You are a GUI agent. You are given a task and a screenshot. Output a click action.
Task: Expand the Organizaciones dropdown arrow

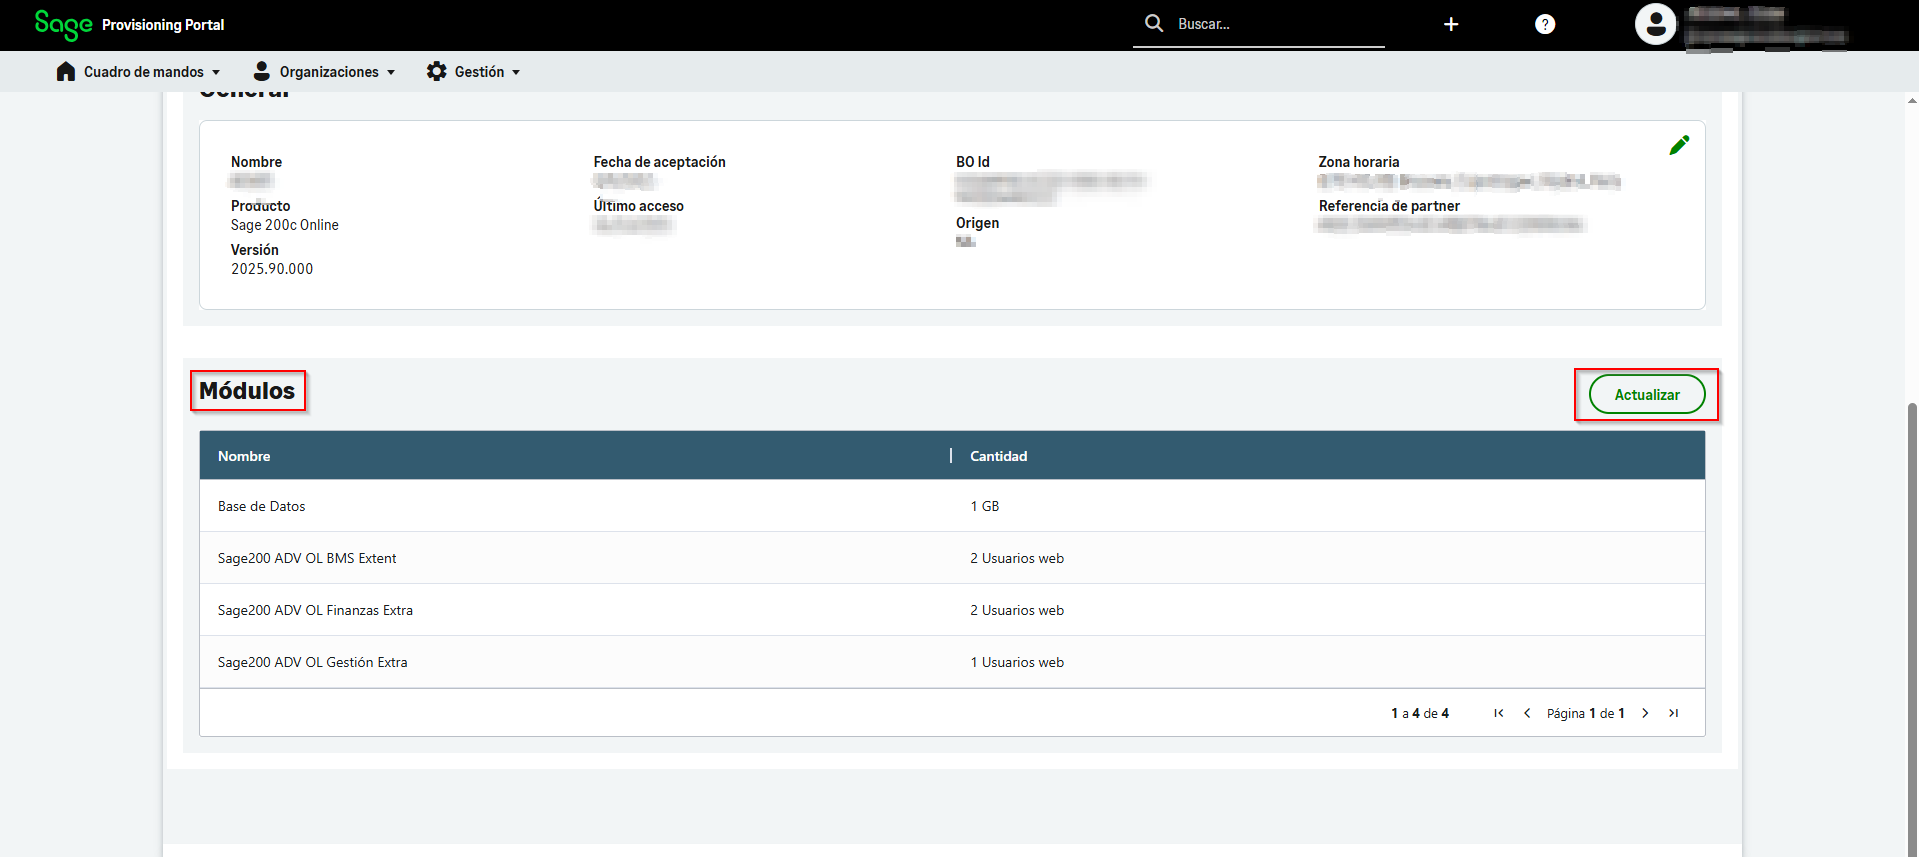tap(391, 73)
